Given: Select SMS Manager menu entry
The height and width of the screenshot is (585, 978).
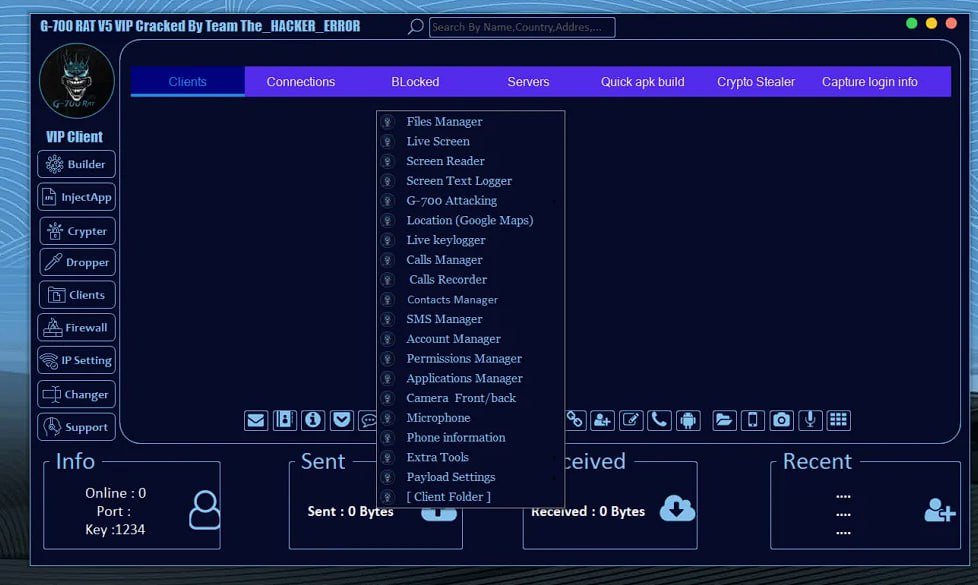Looking at the screenshot, I should (471, 319).
